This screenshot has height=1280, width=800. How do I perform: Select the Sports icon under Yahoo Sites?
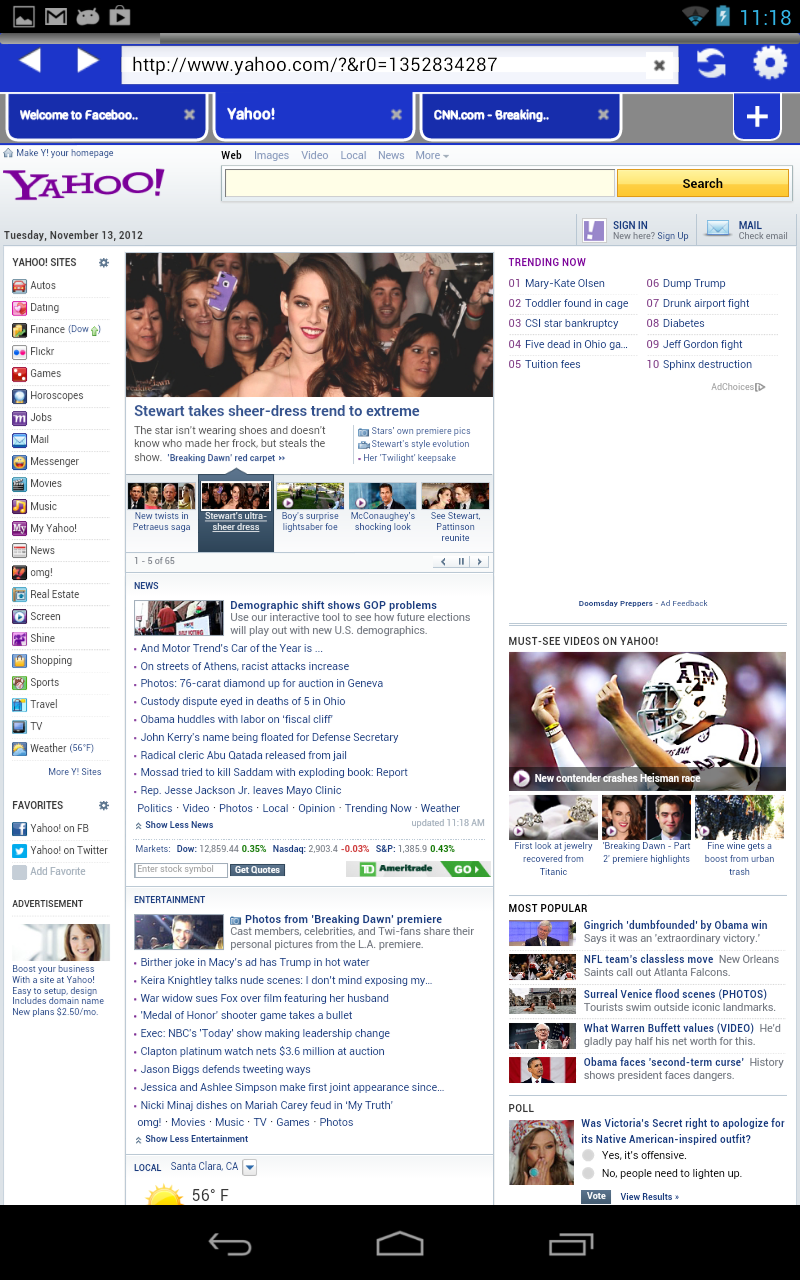pyautogui.click(x=19, y=682)
